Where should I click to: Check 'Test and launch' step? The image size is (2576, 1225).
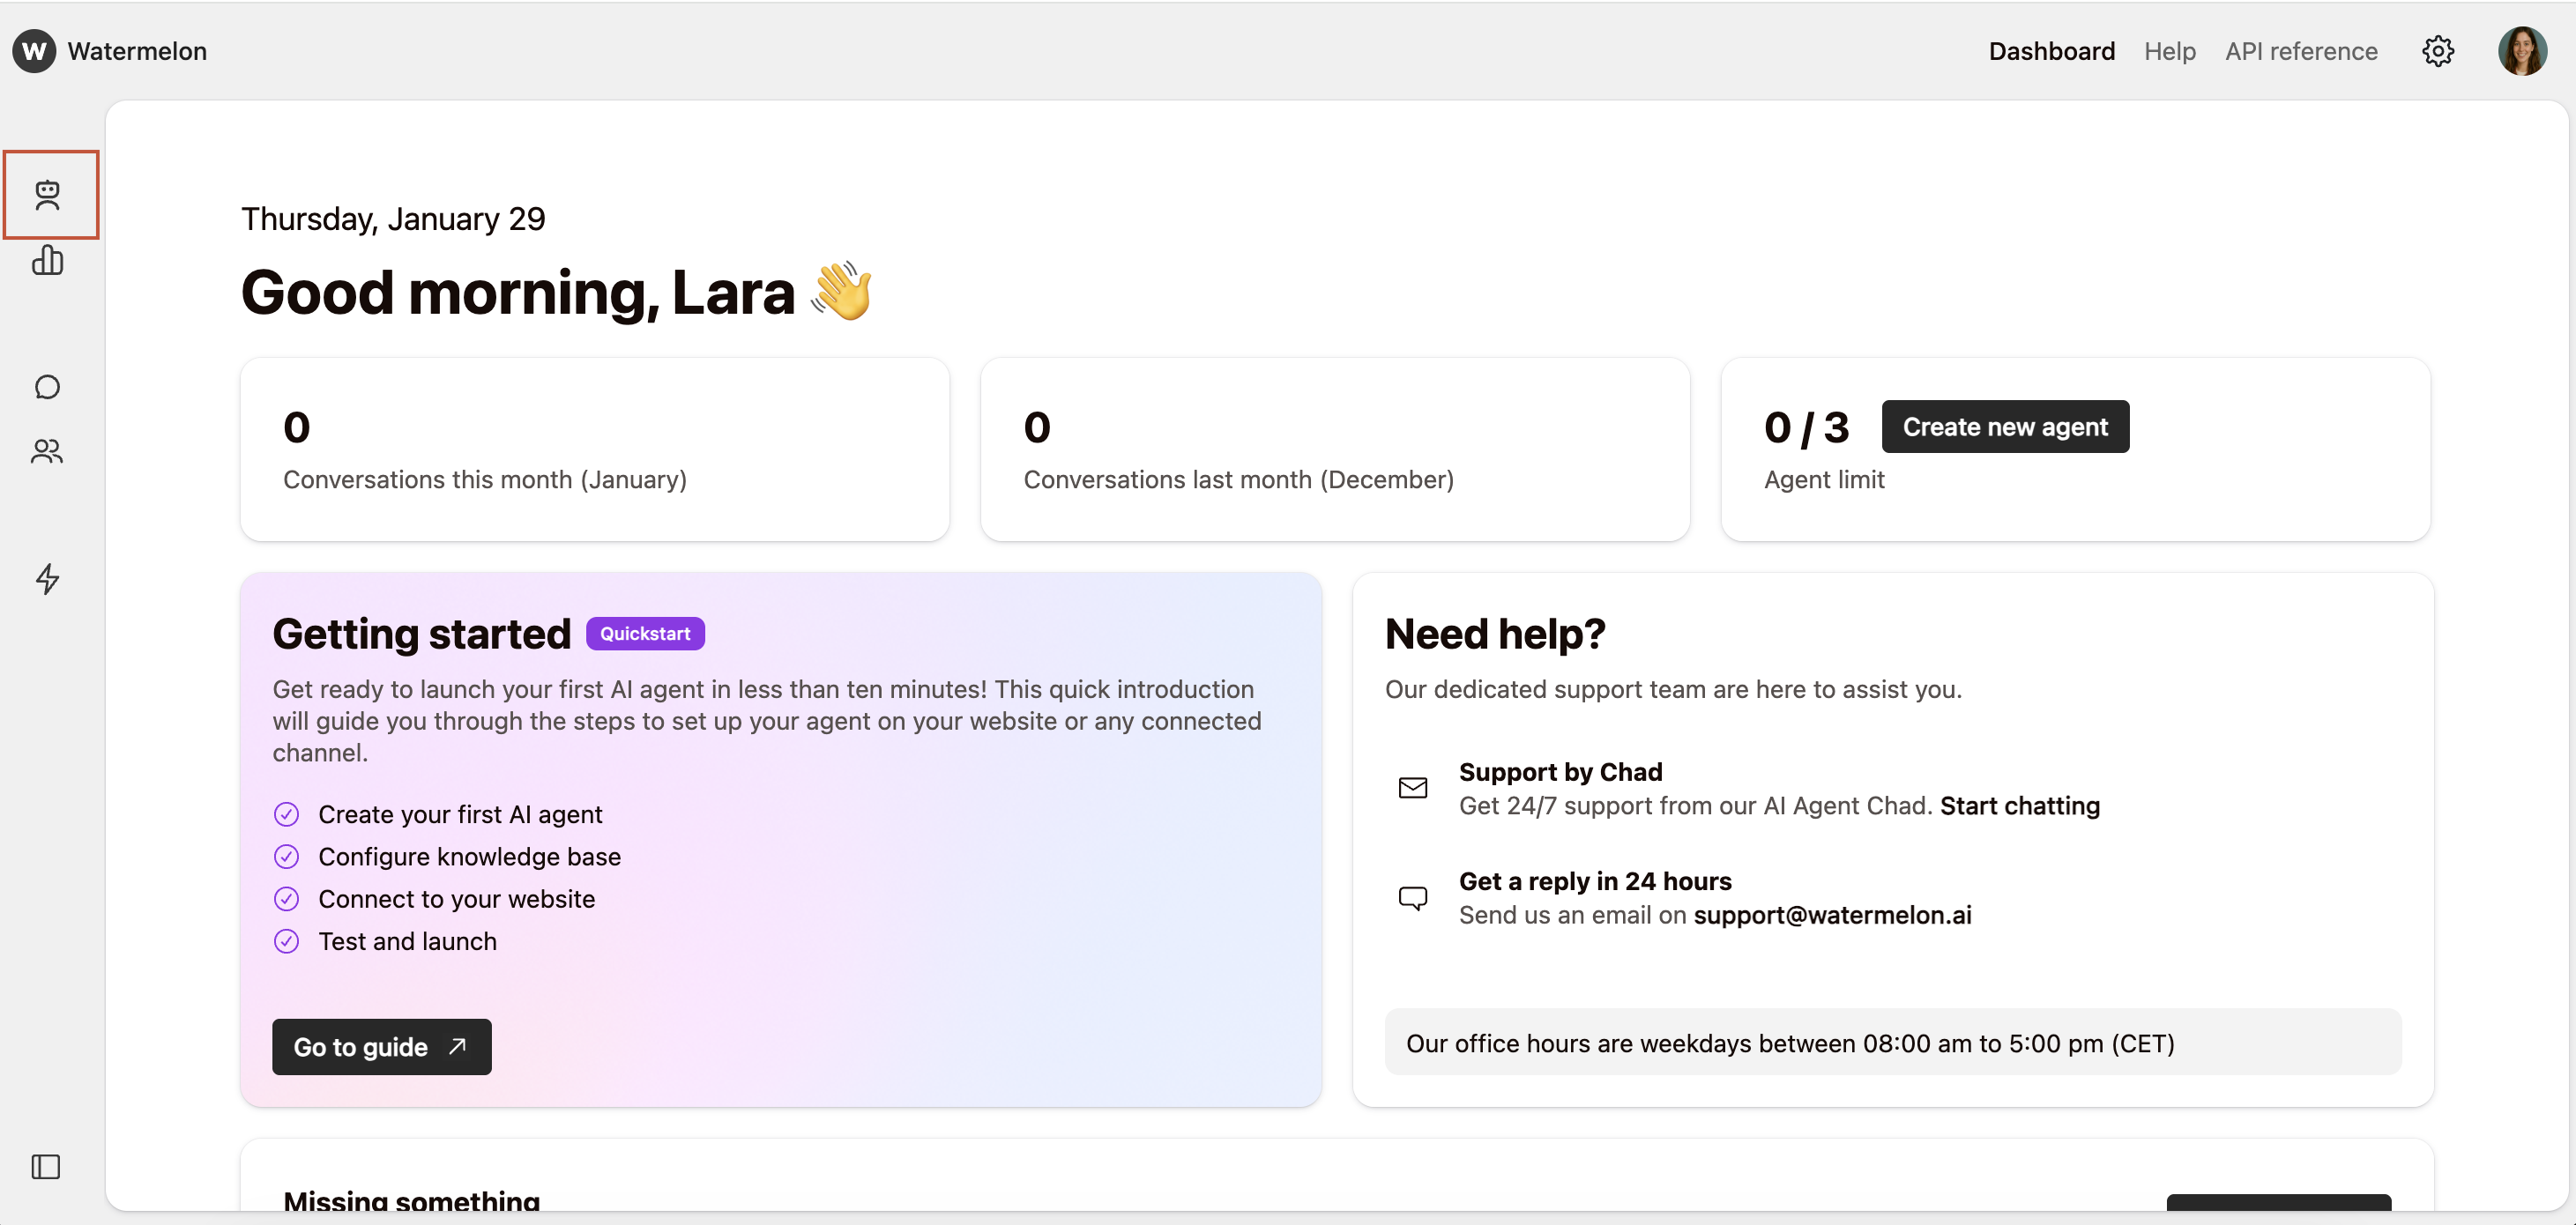coord(286,941)
